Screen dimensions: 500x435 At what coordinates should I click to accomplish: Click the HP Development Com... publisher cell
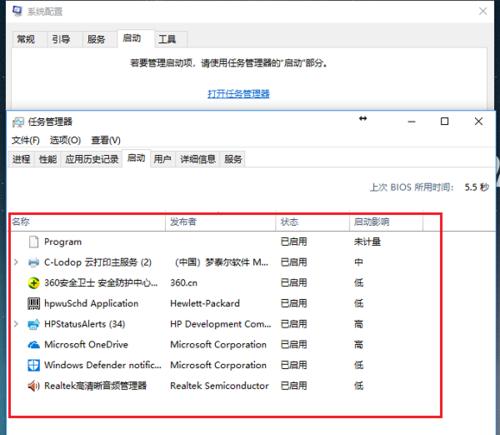(x=221, y=324)
